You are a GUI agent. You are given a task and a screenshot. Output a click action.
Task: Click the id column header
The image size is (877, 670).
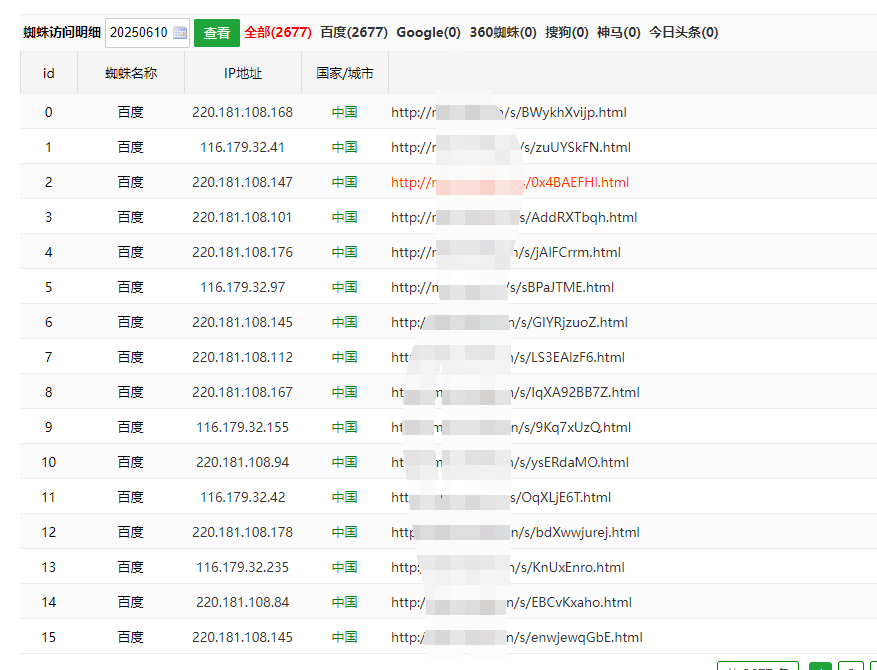(49, 73)
